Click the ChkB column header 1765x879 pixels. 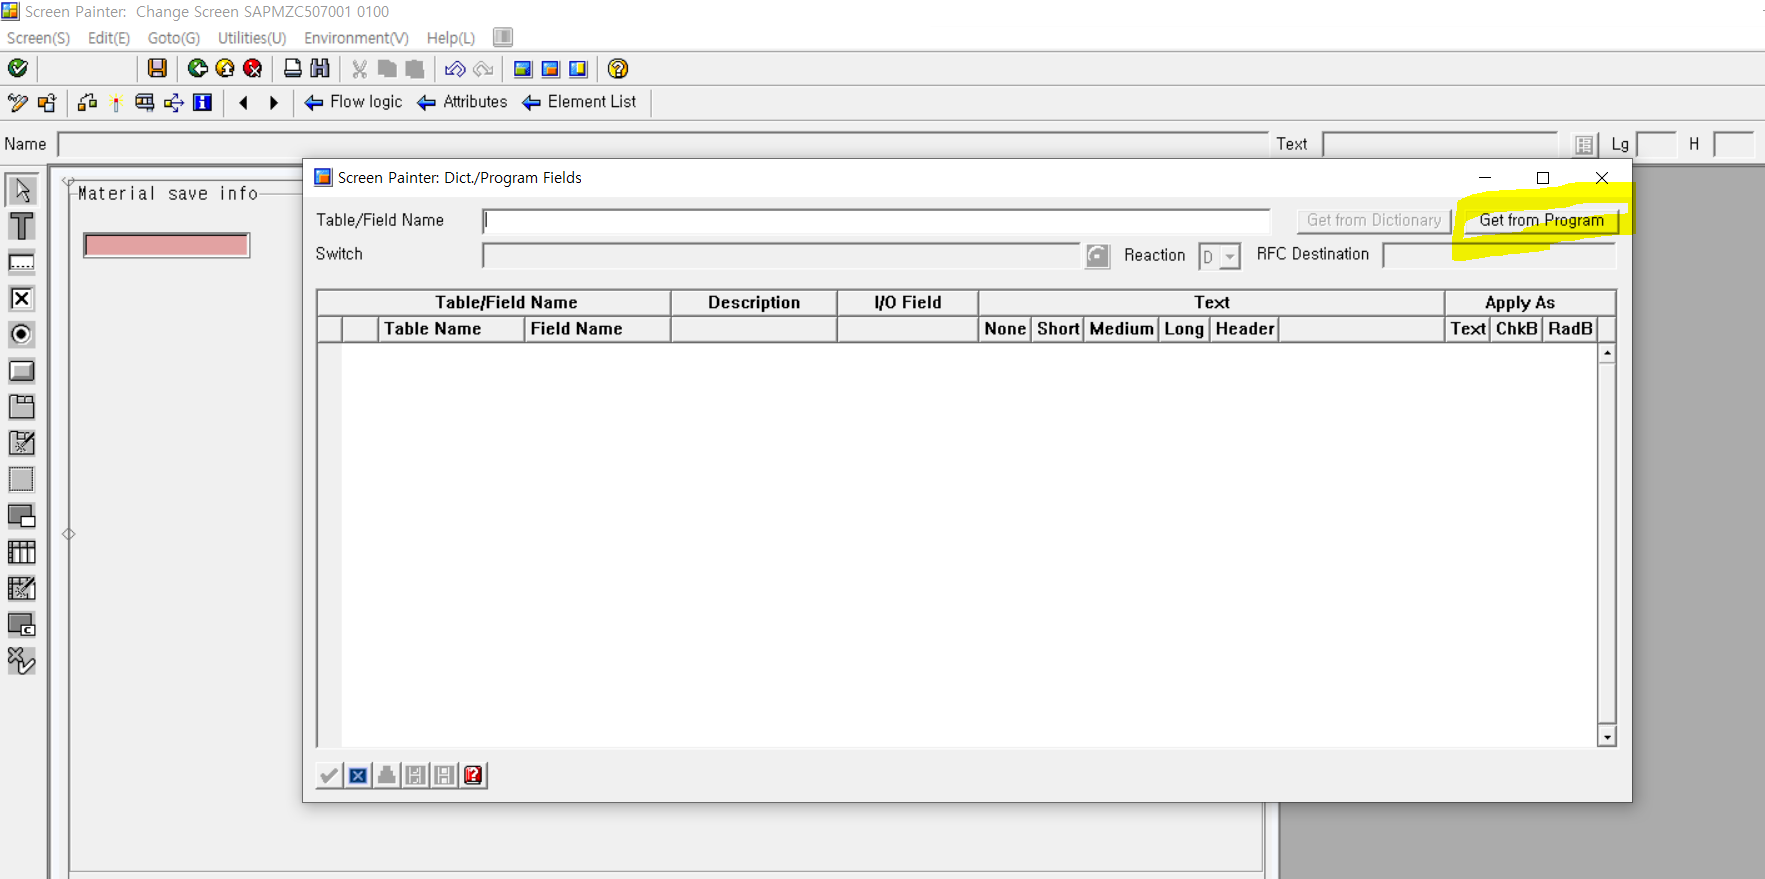(x=1516, y=329)
